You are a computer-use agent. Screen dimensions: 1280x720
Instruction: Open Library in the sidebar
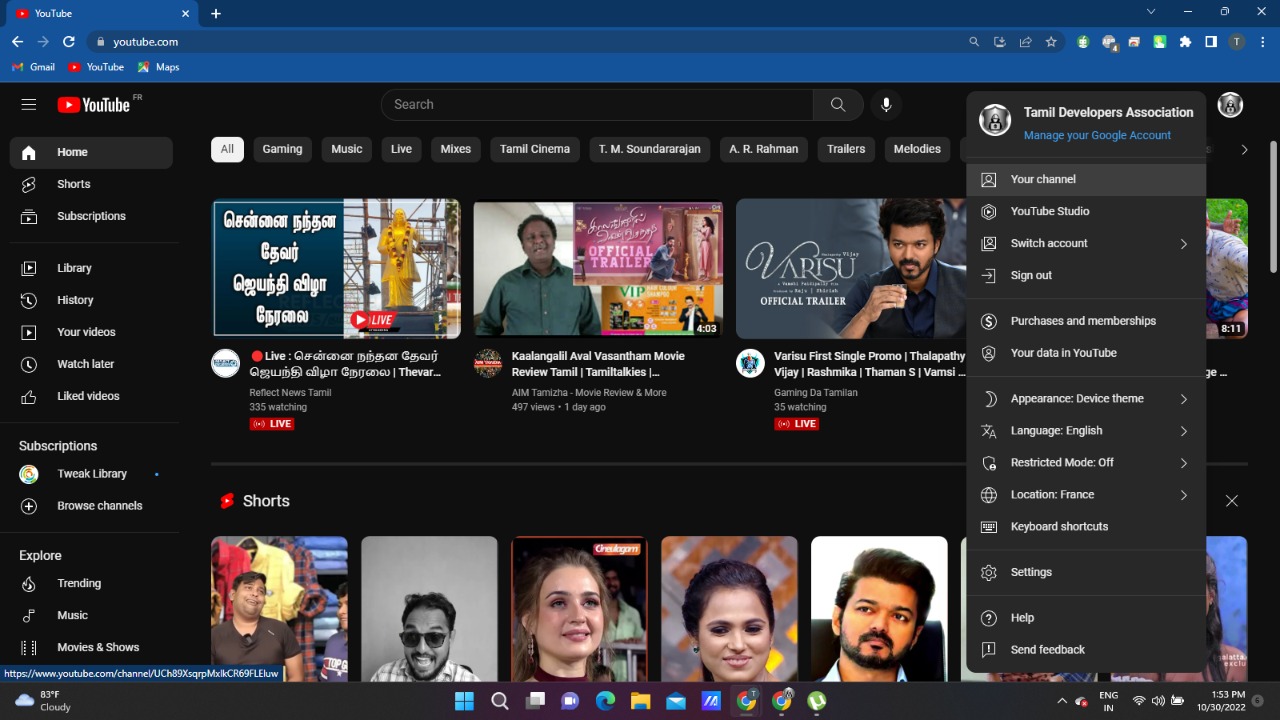[x=91, y=268]
